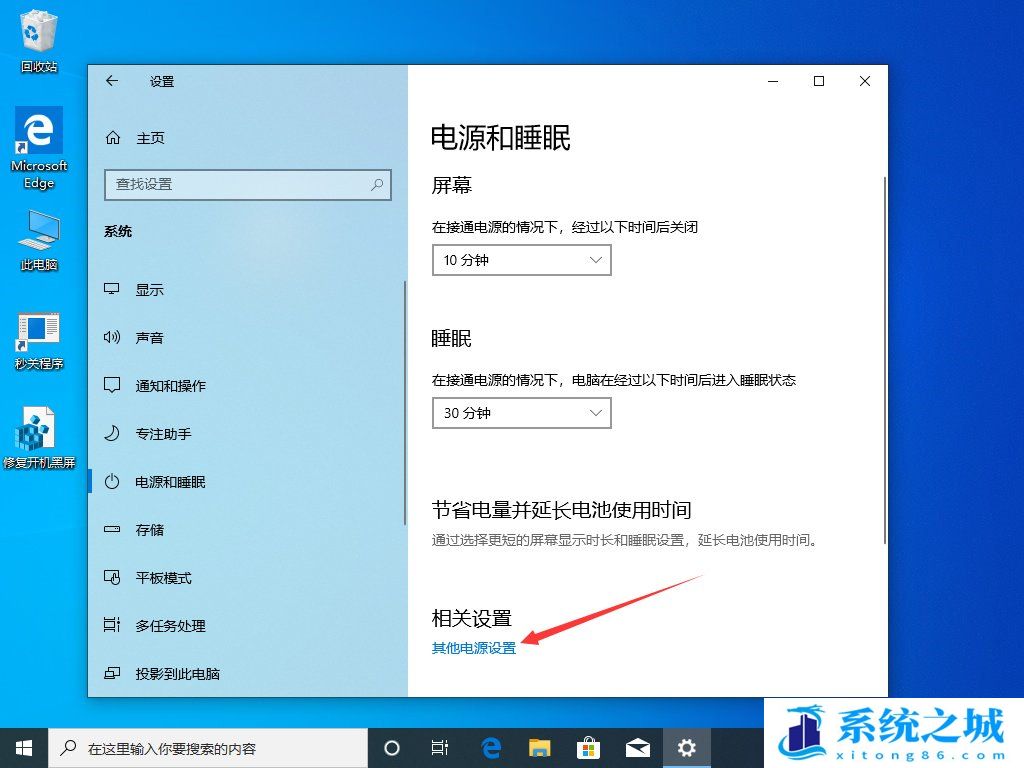This screenshot has height=768, width=1024.
Task: Open the sleep timeout dropdown showing 30 分钟
Action: click(521, 413)
